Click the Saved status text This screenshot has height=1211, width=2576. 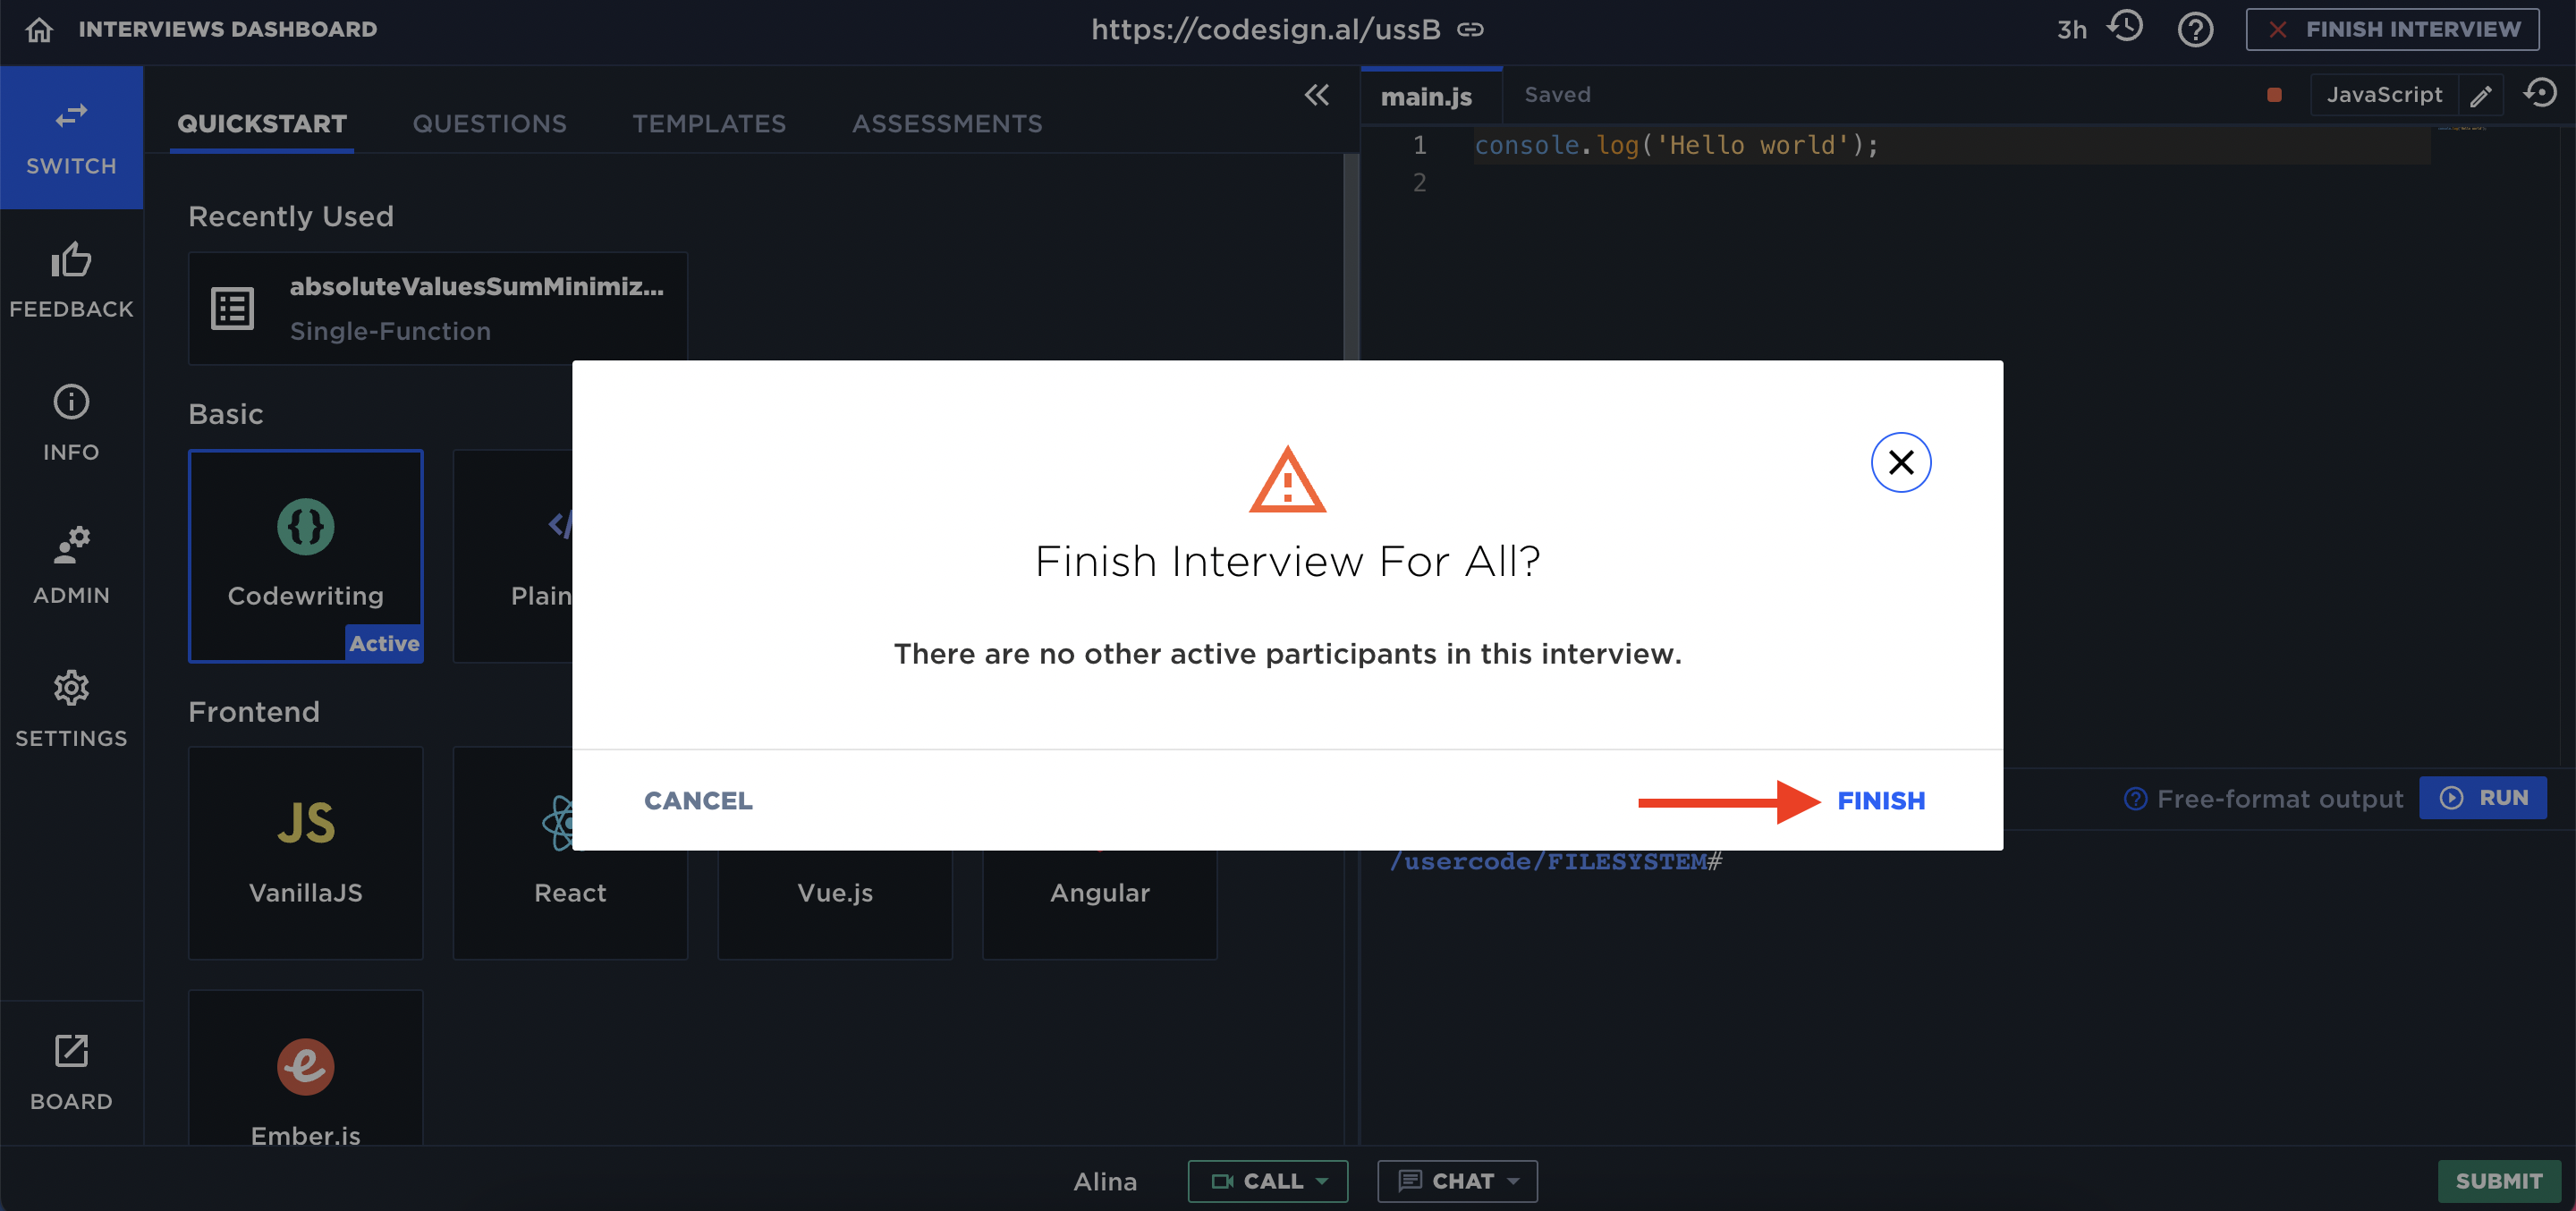click(x=1557, y=95)
